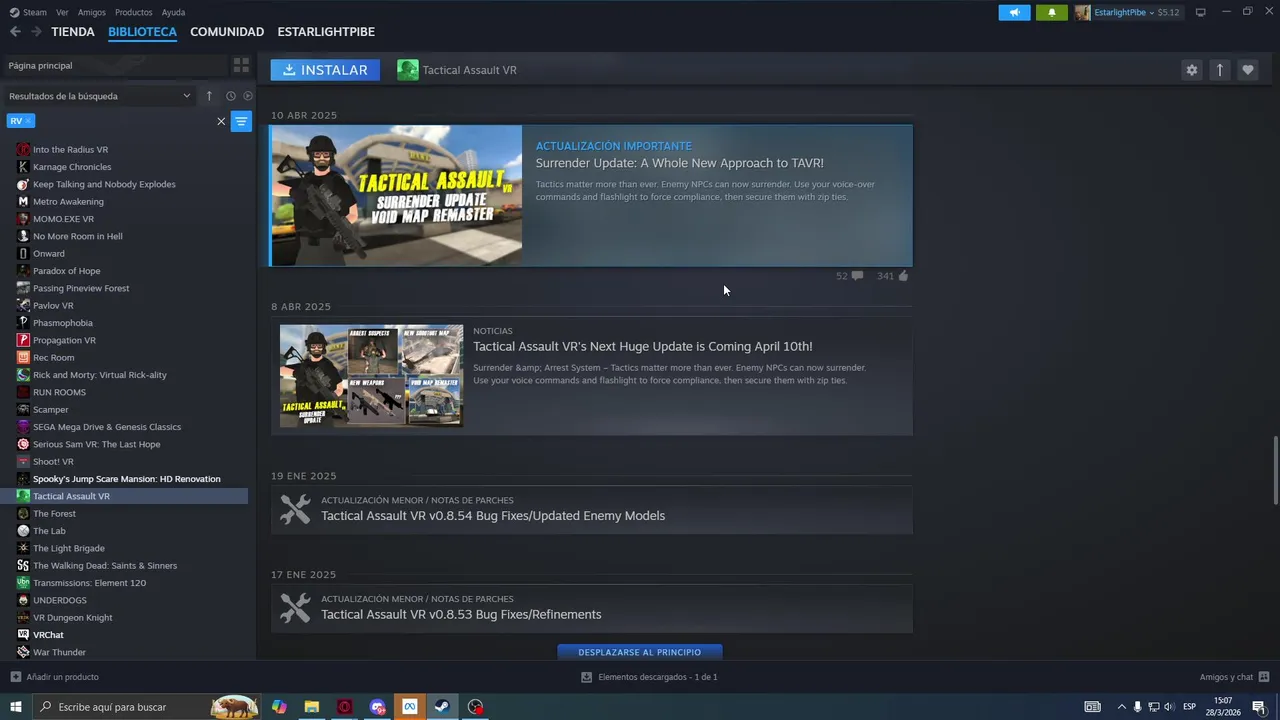Open the green notifications bell
1280x720 pixels.
(1051, 12)
